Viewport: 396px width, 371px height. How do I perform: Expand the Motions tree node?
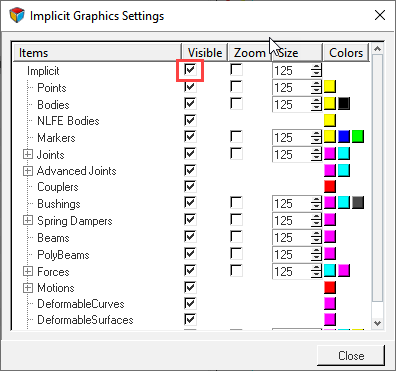[x=28, y=288]
